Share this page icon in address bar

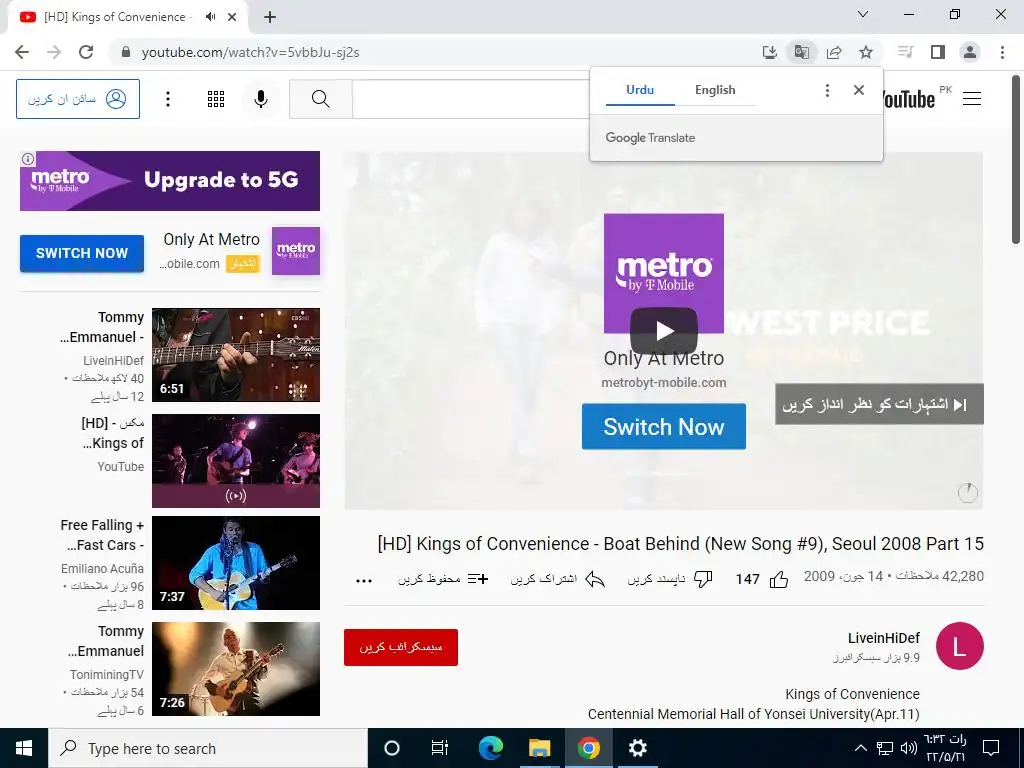pos(834,52)
